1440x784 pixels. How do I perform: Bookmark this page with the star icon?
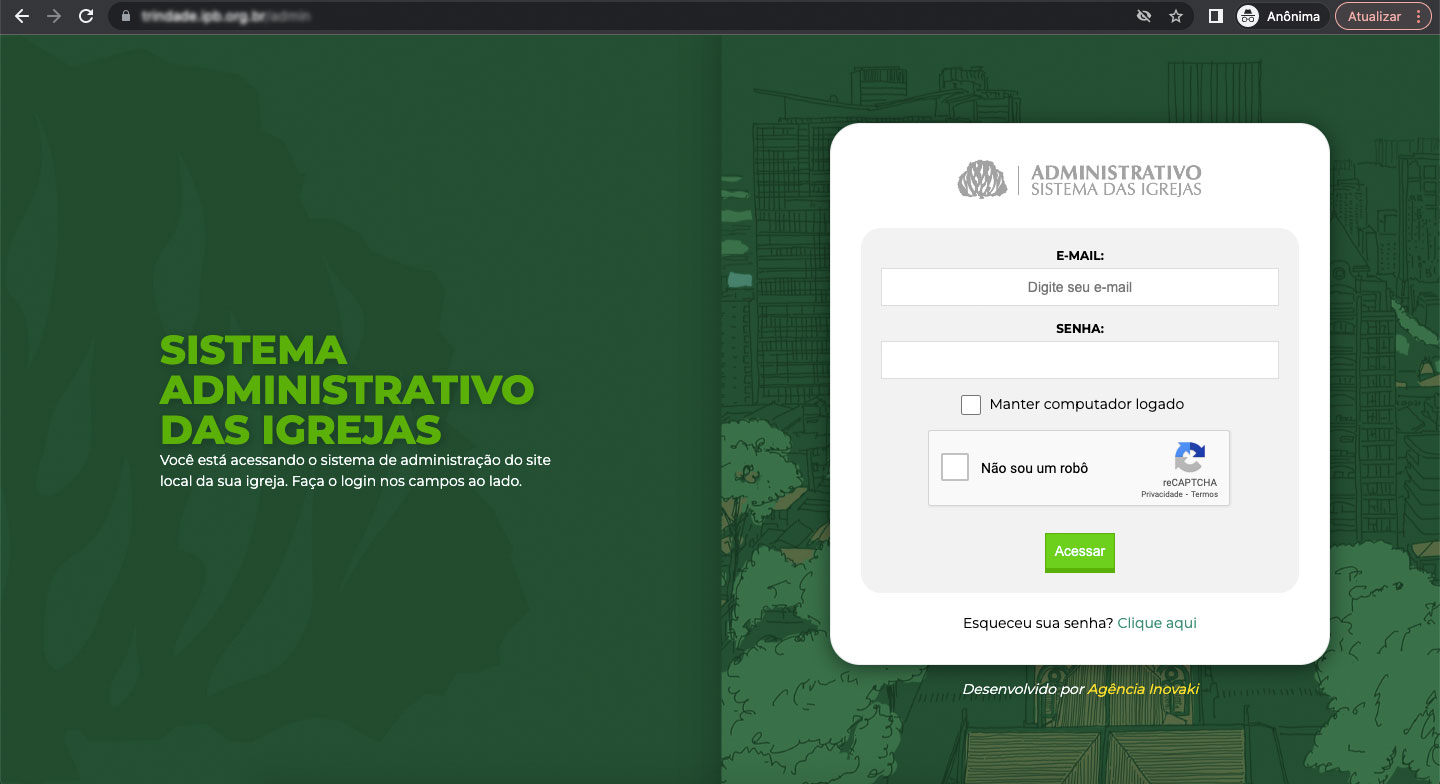tap(1176, 16)
